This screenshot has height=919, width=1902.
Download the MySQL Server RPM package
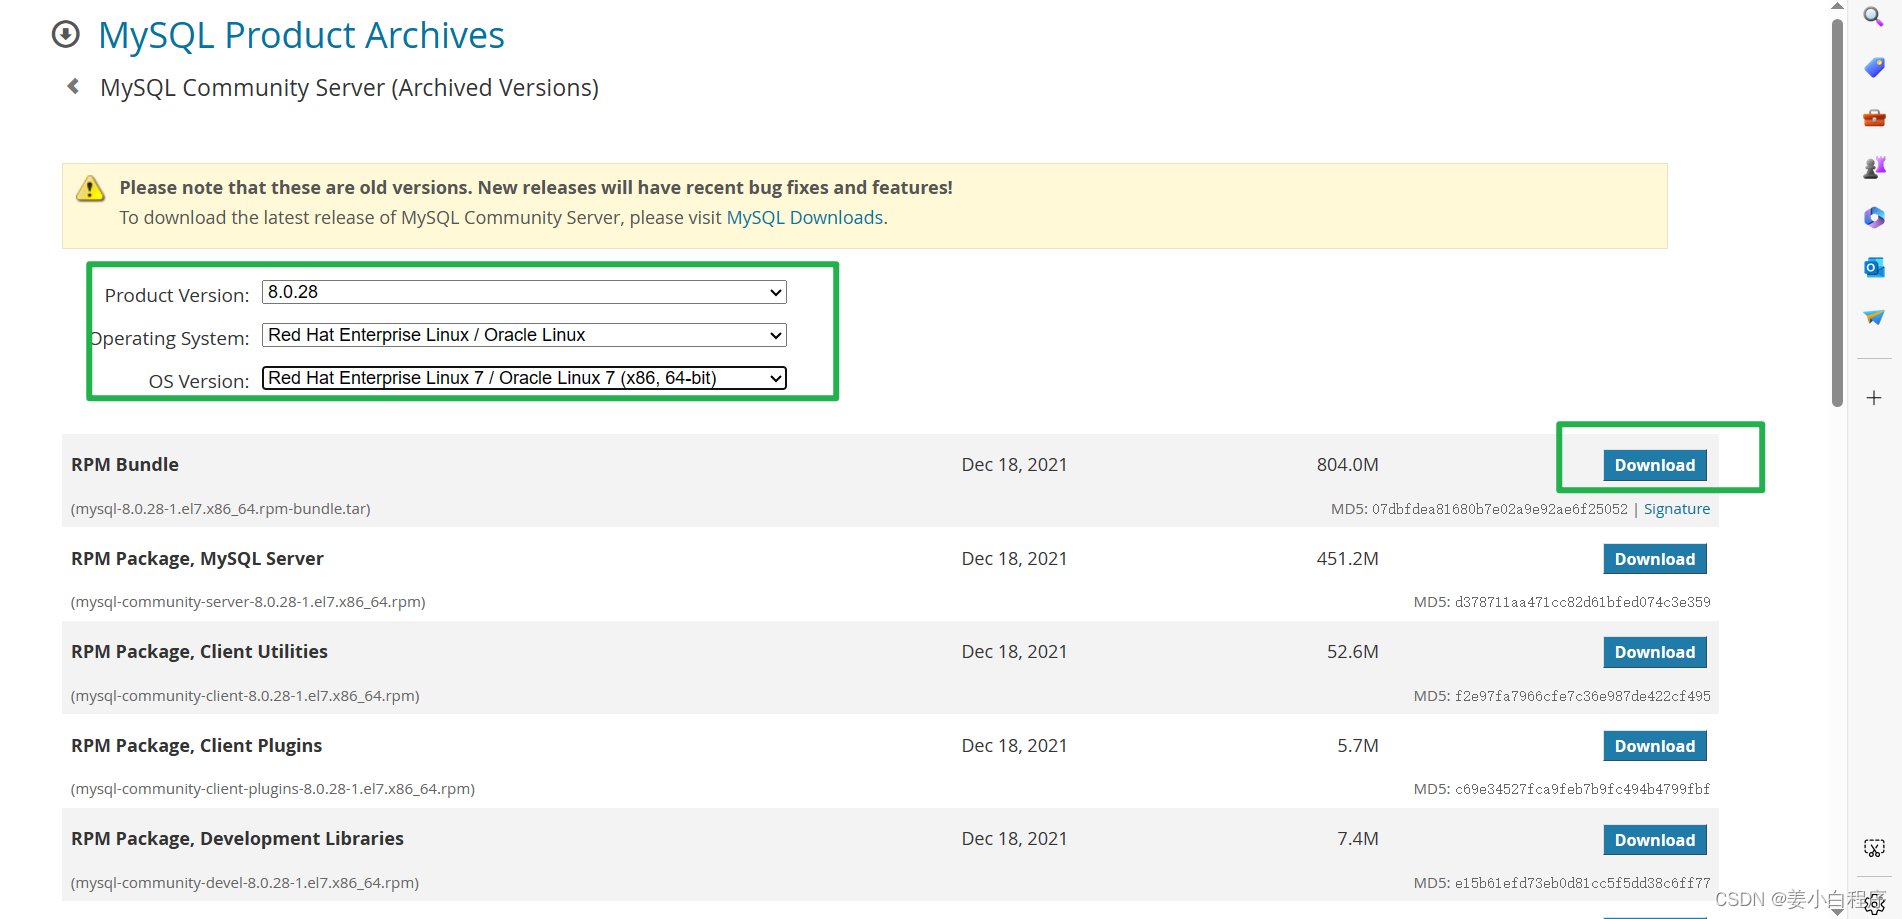coord(1655,559)
